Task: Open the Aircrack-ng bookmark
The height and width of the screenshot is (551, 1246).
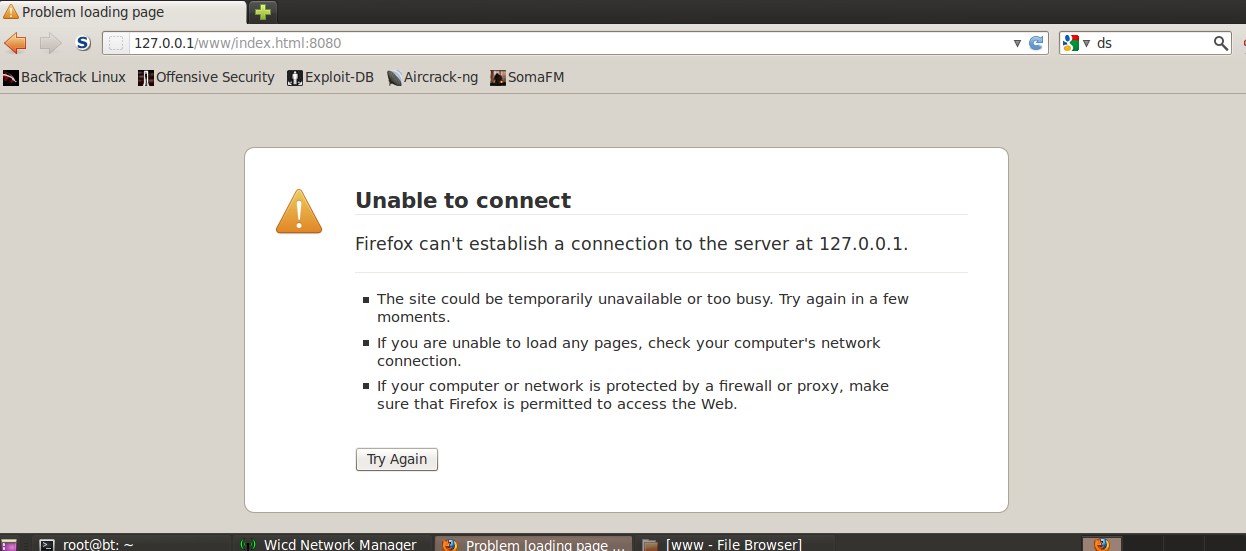Action: tap(432, 77)
